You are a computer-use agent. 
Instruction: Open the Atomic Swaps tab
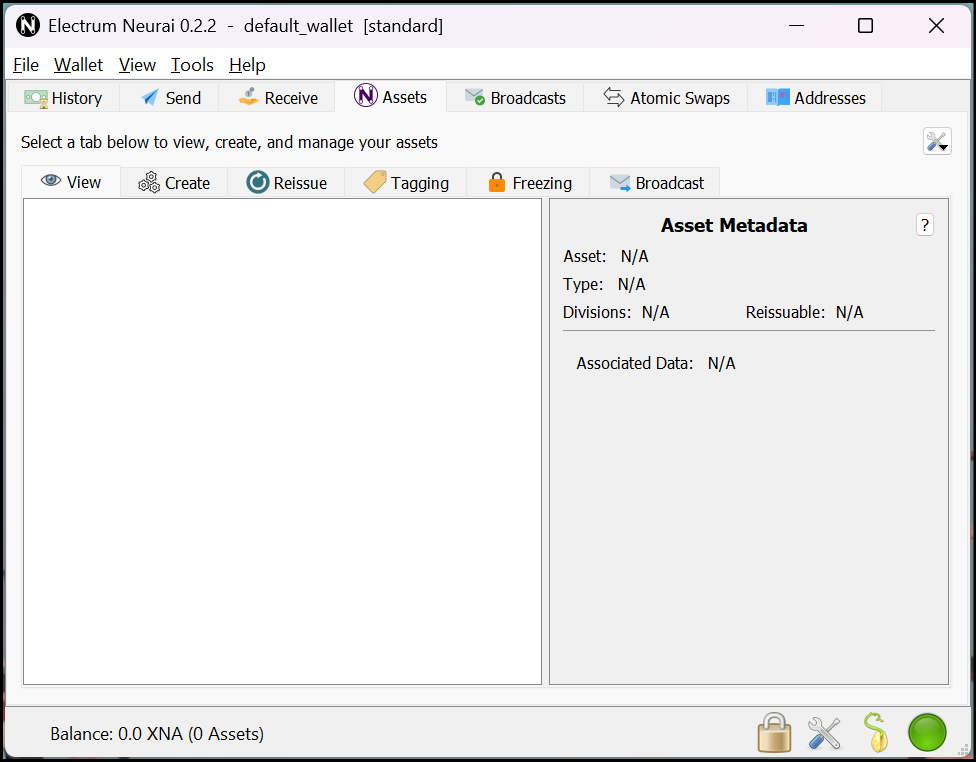pyautogui.click(x=666, y=98)
